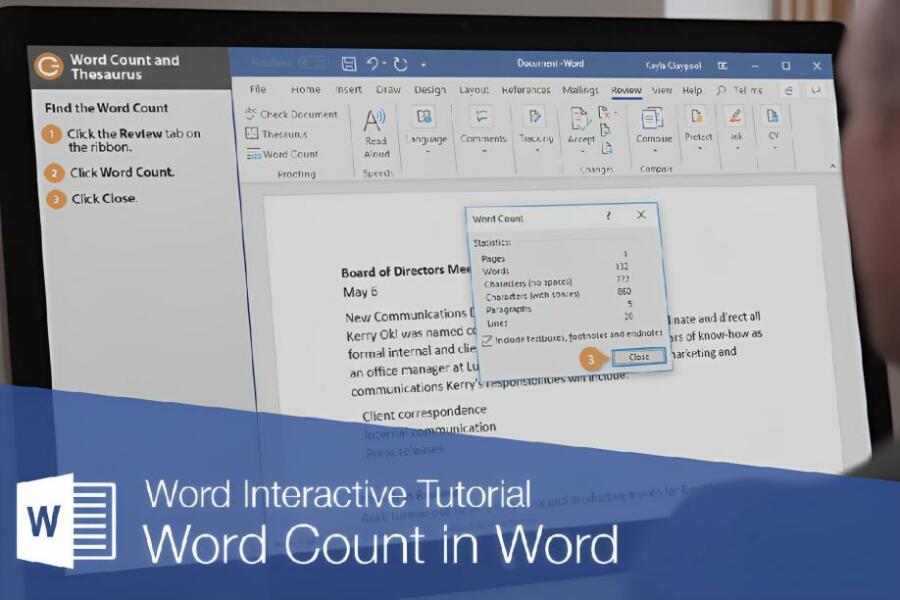Run Check Document in Proofing group
This screenshot has width=900, height=600.
coord(291,114)
